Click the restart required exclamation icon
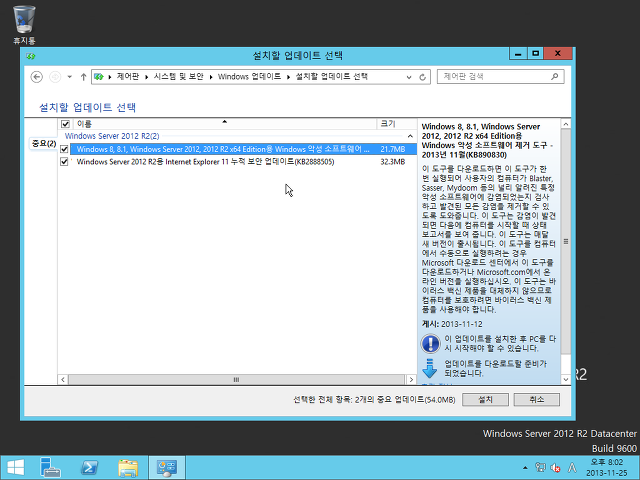 [x=430, y=343]
